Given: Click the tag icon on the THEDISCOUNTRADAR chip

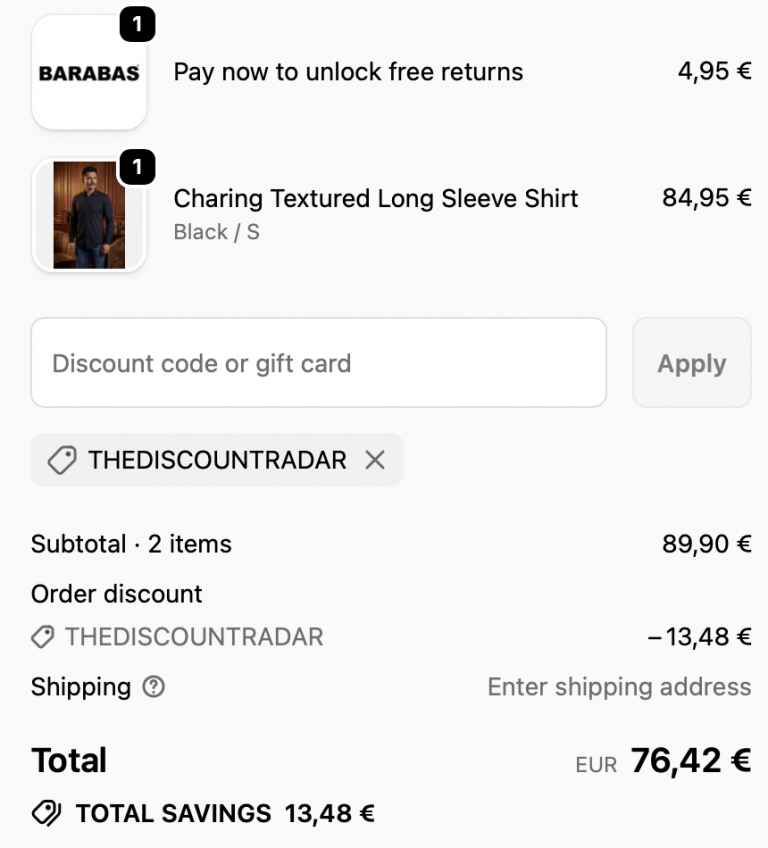Looking at the screenshot, I should pyautogui.click(x=61, y=460).
